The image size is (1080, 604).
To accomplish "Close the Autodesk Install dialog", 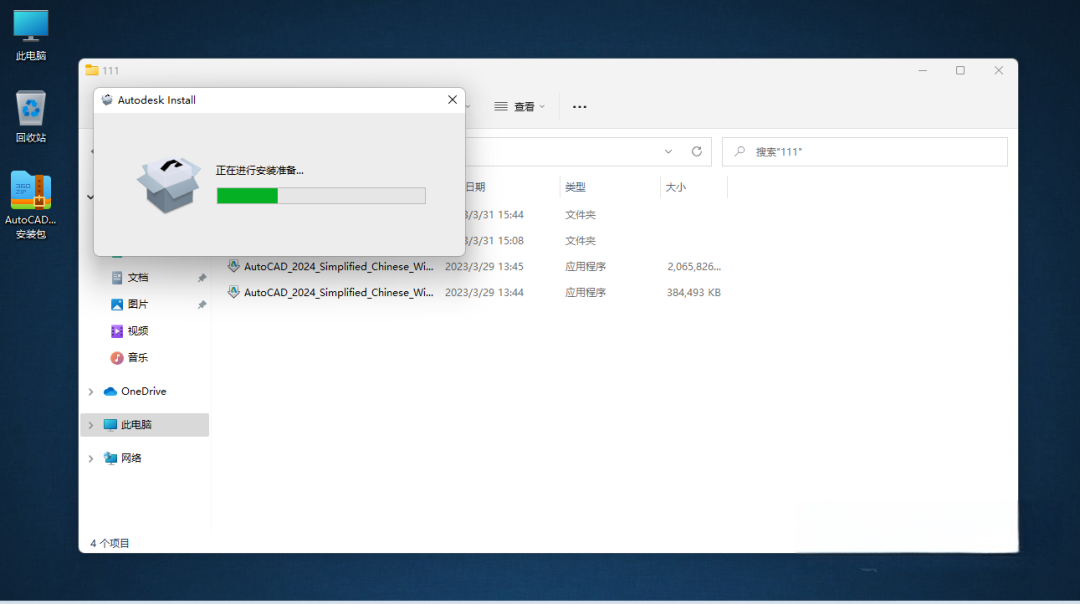I will pyautogui.click(x=452, y=100).
